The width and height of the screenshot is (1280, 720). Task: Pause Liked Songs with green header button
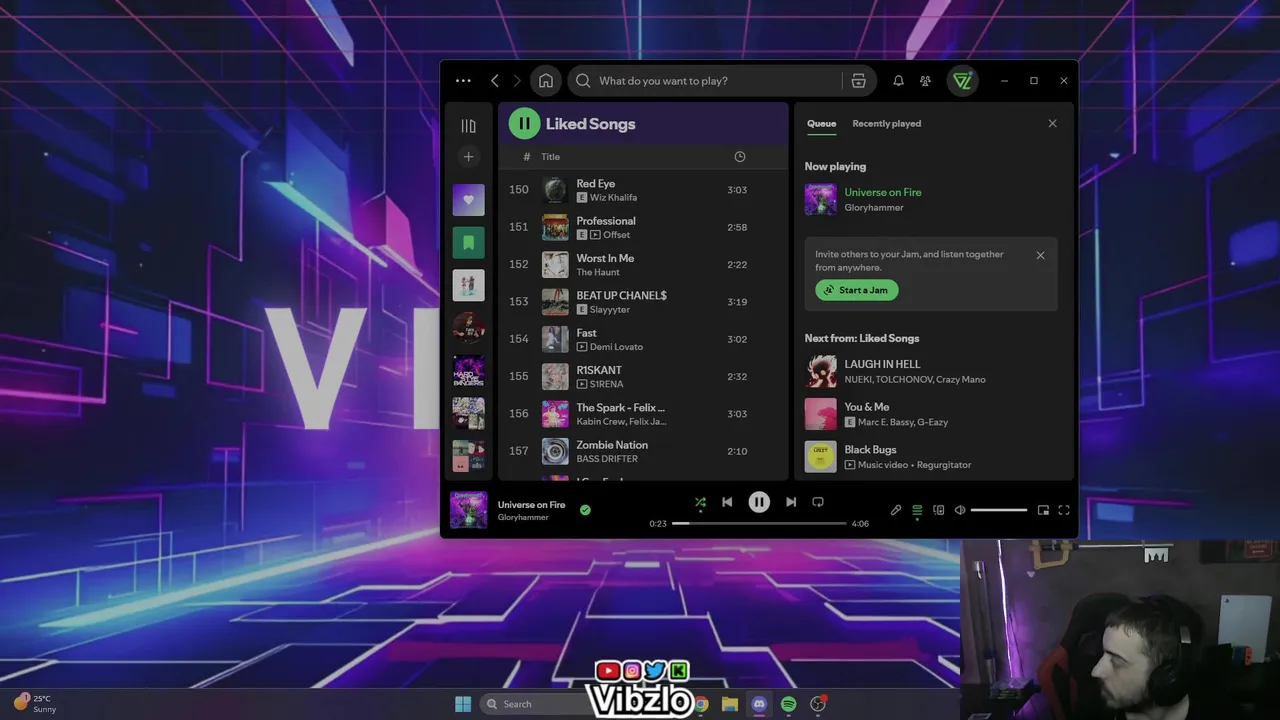(x=524, y=124)
